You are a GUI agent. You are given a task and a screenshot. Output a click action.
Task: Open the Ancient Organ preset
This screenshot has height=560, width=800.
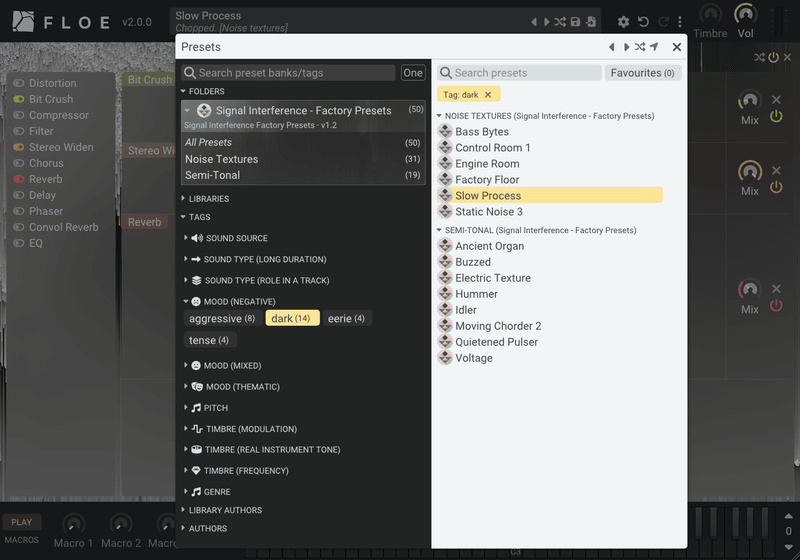click(x=489, y=246)
